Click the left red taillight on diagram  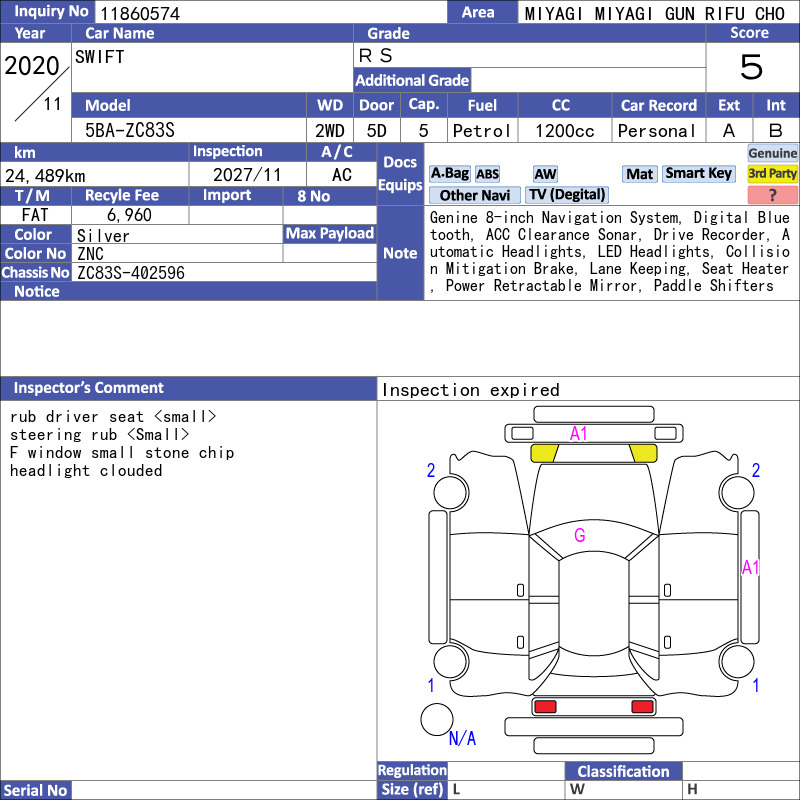click(x=545, y=707)
